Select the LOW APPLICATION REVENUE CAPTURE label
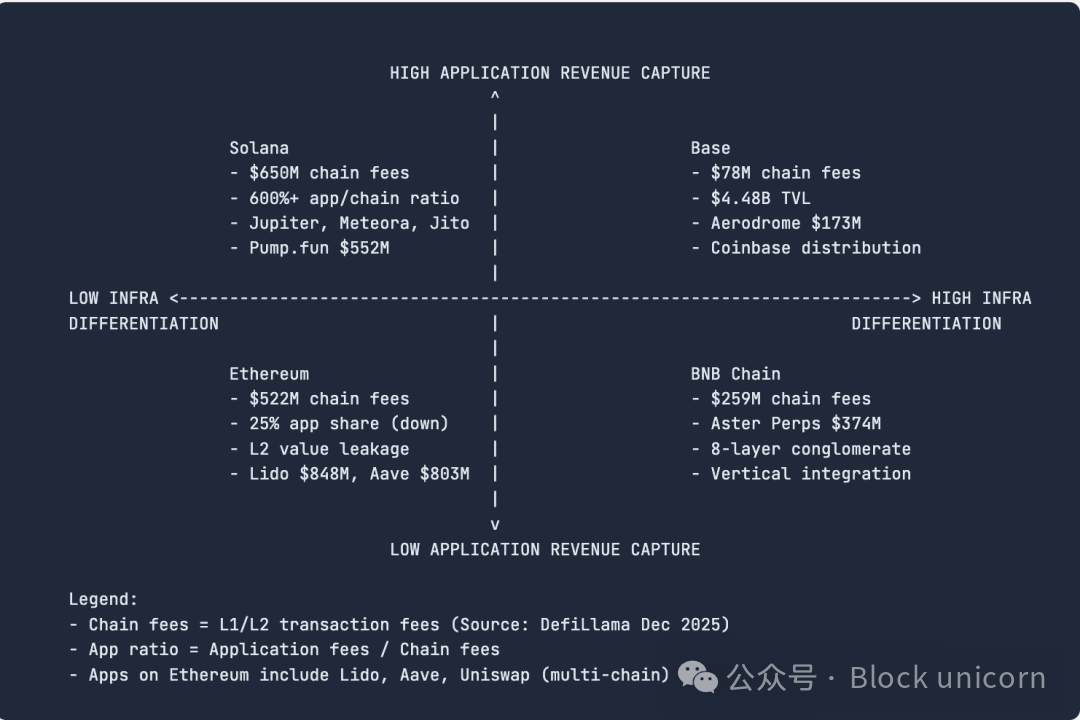Image resolution: width=1080 pixels, height=720 pixels. tap(545, 549)
